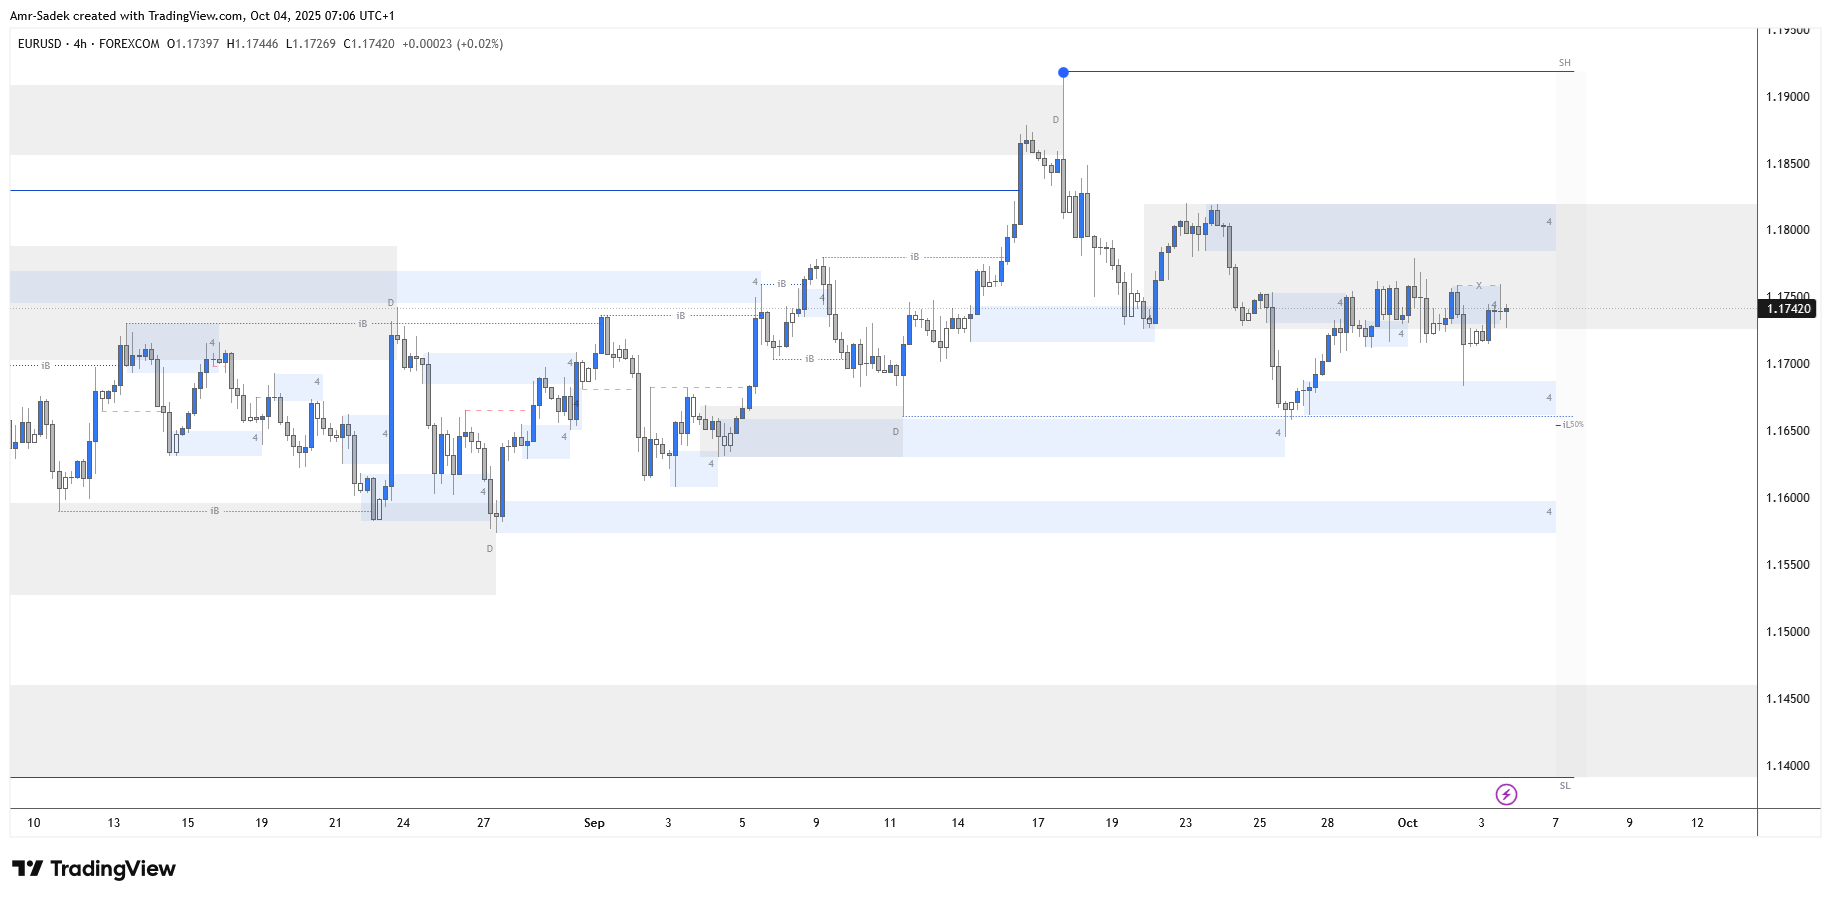This screenshot has width=1831, height=899.
Task: Click FOREXCOM in the chart legend
Action: coord(129,44)
